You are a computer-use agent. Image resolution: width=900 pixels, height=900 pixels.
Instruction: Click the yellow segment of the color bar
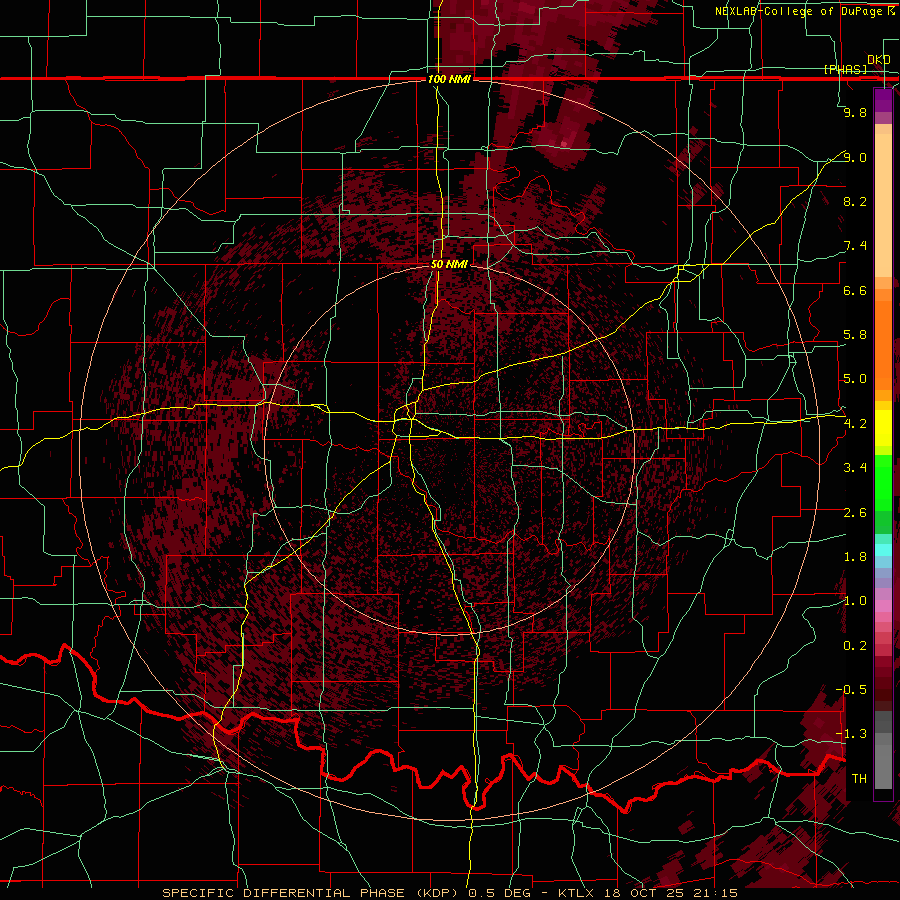coord(883,428)
